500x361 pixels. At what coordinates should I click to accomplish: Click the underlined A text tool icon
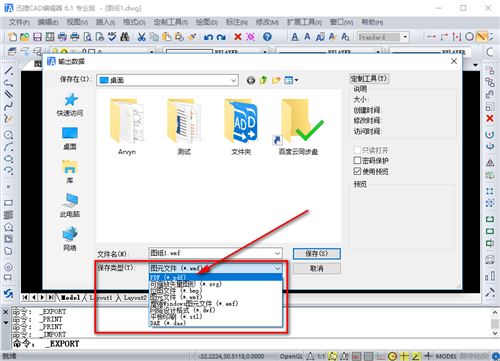[x=295, y=37]
